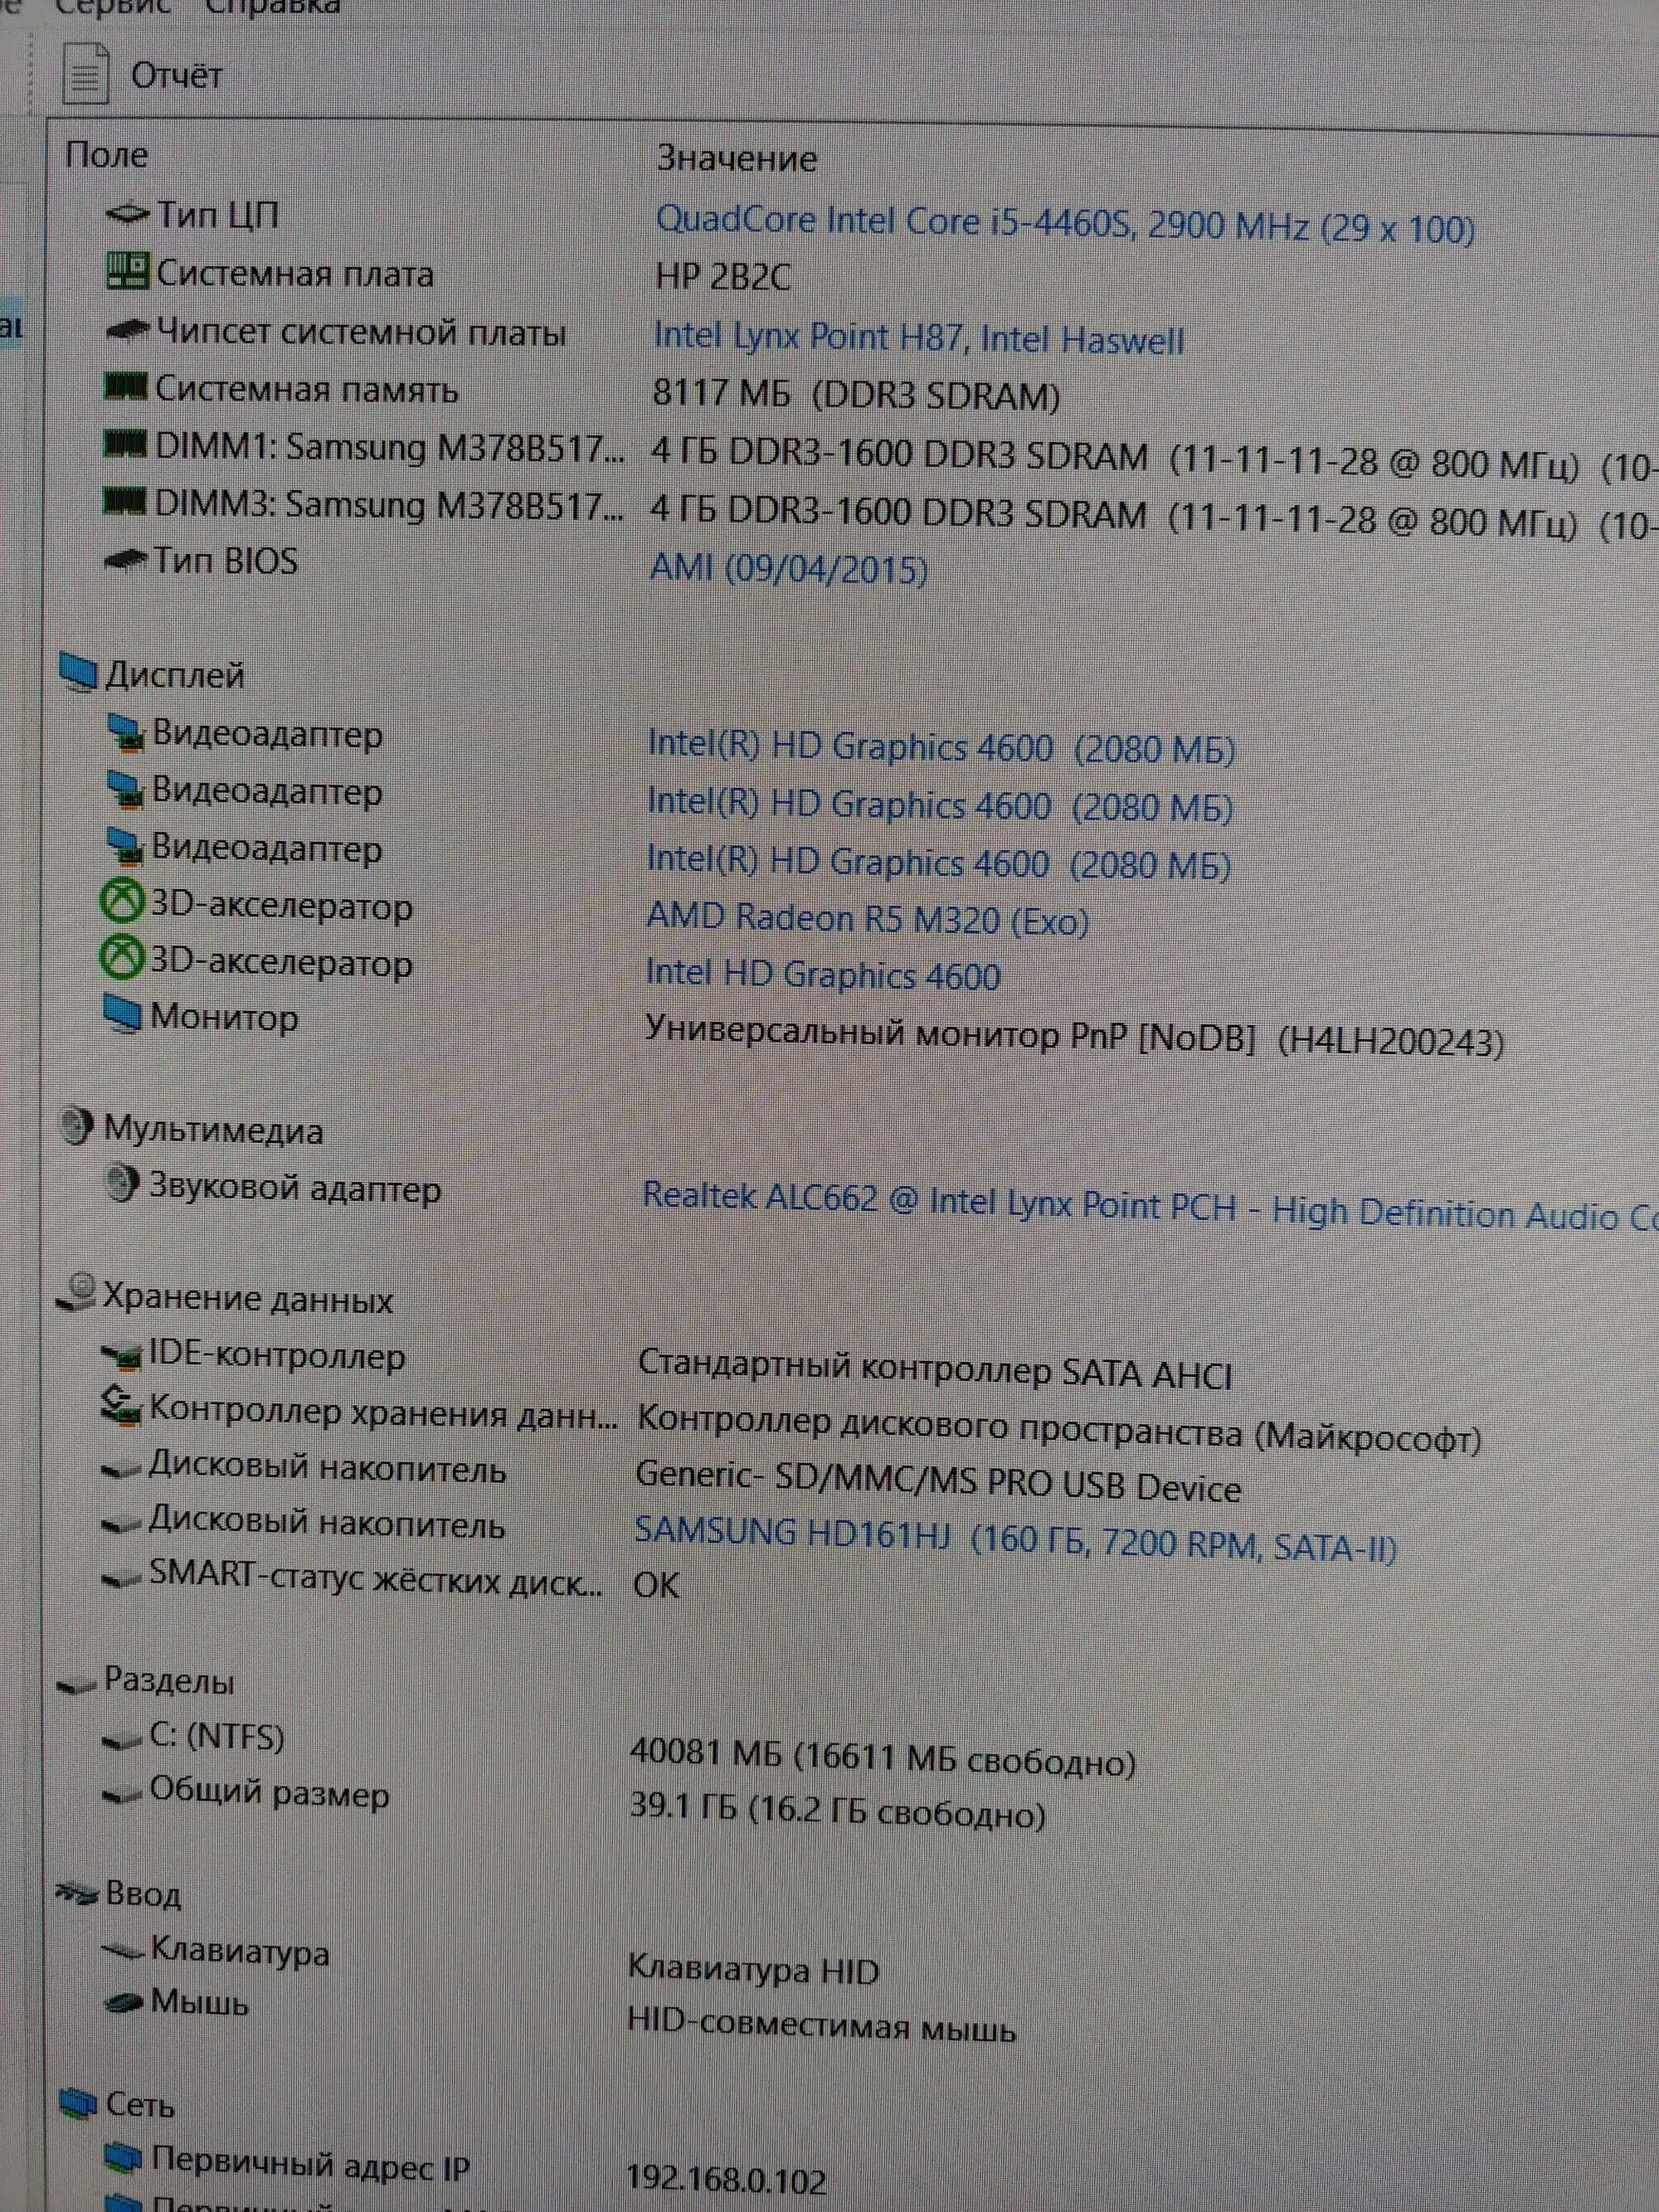
Task: Open the first Intel(R) HD Graphics 4600 link
Action: (941, 747)
